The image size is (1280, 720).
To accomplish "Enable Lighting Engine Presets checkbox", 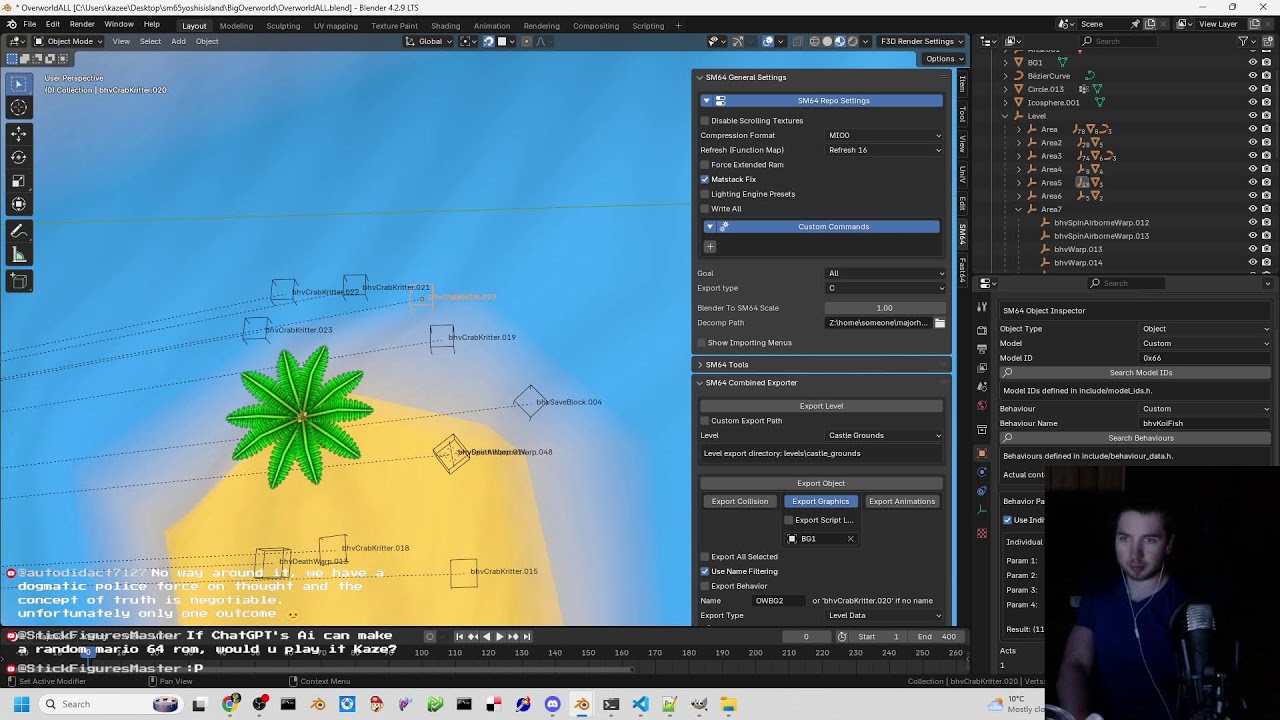I will pos(705,194).
